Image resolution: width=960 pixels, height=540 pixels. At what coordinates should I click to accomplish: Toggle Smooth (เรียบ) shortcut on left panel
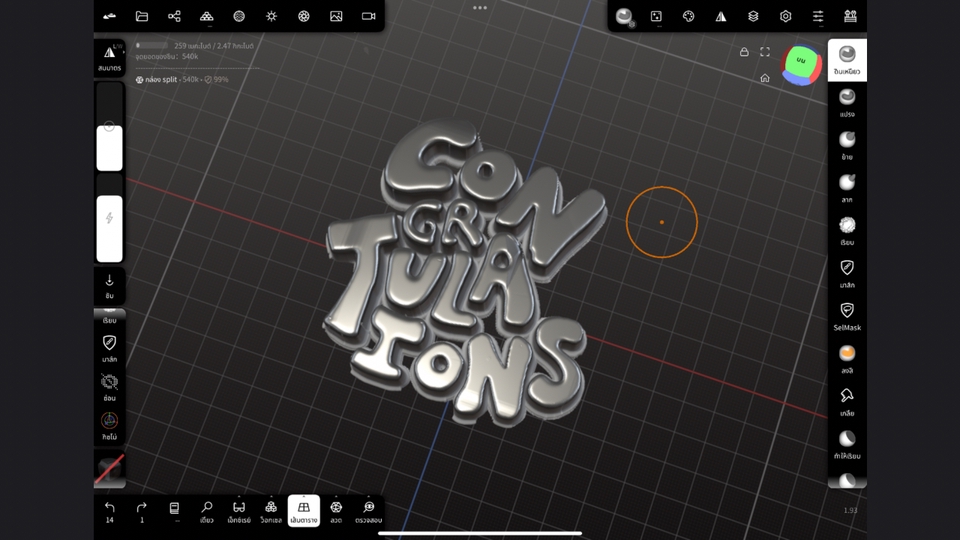(110, 317)
